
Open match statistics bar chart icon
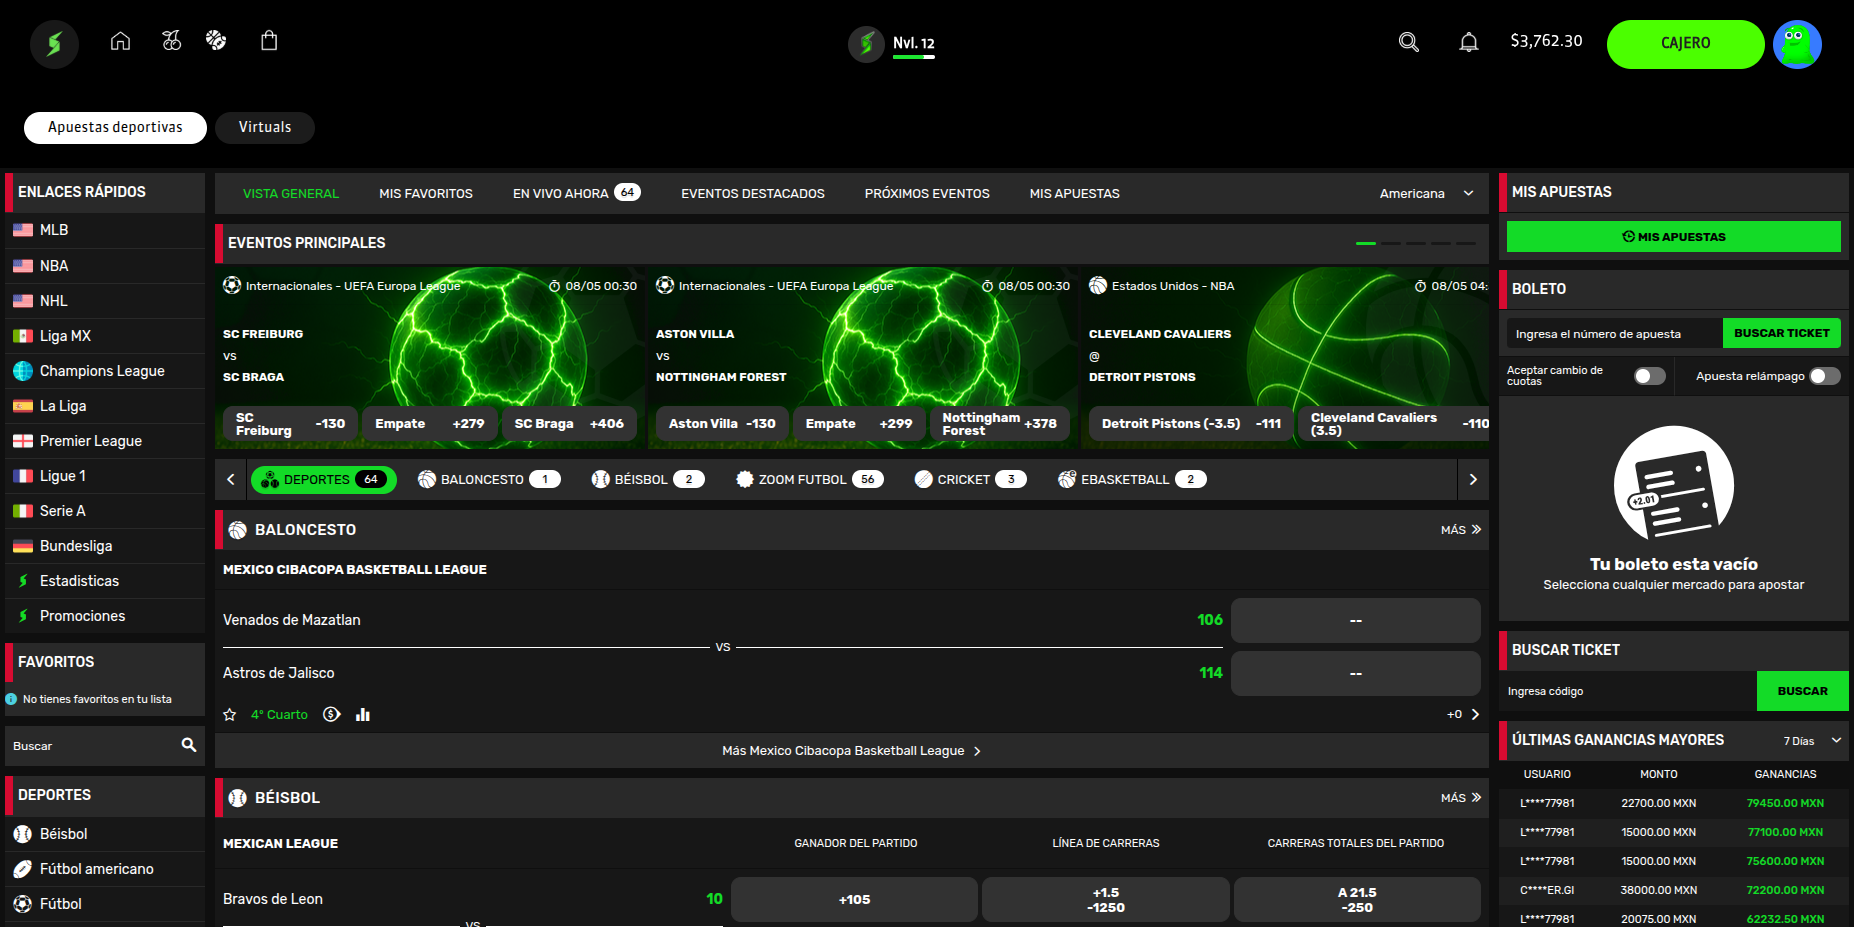tap(363, 715)
